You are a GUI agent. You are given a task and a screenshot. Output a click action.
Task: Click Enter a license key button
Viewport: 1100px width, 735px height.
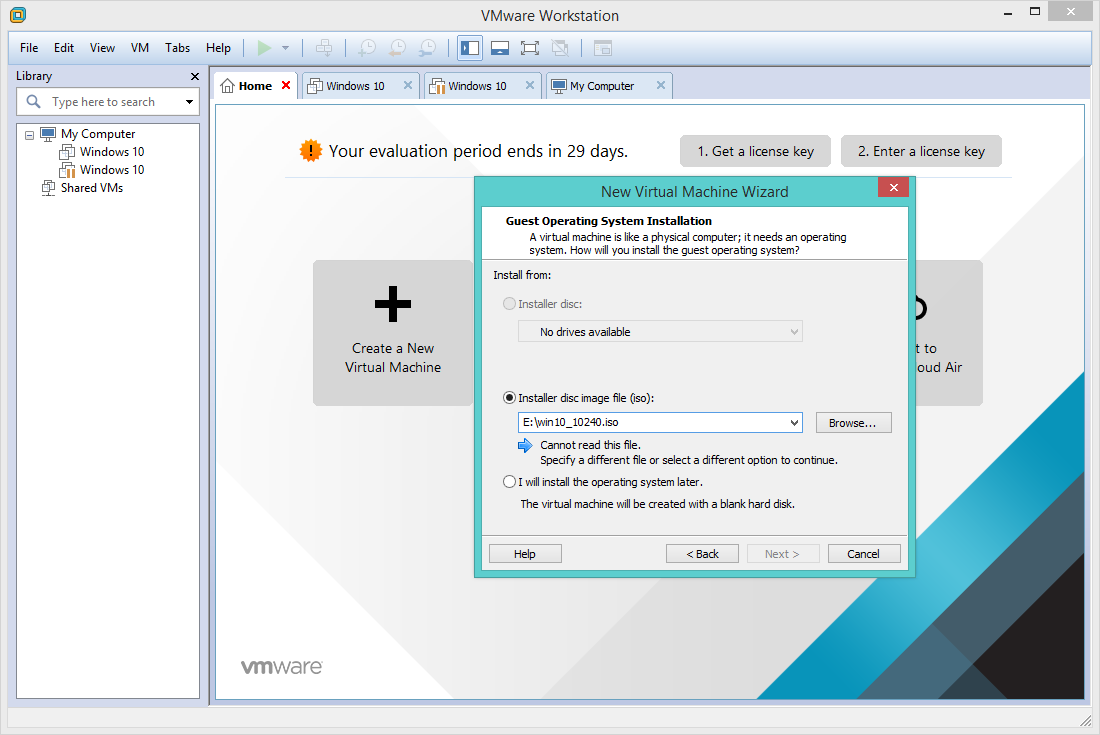pos(921,151)
